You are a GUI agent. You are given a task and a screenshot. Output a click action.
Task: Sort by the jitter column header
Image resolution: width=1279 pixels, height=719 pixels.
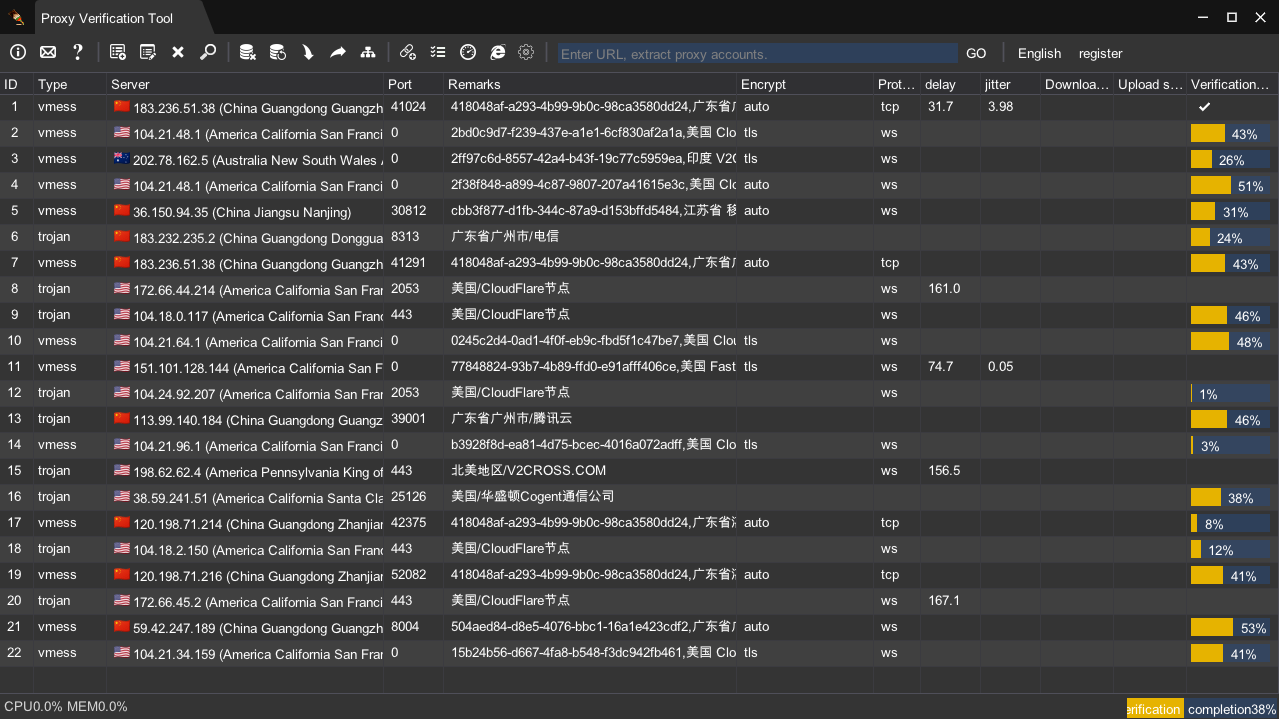[1011, 84]
